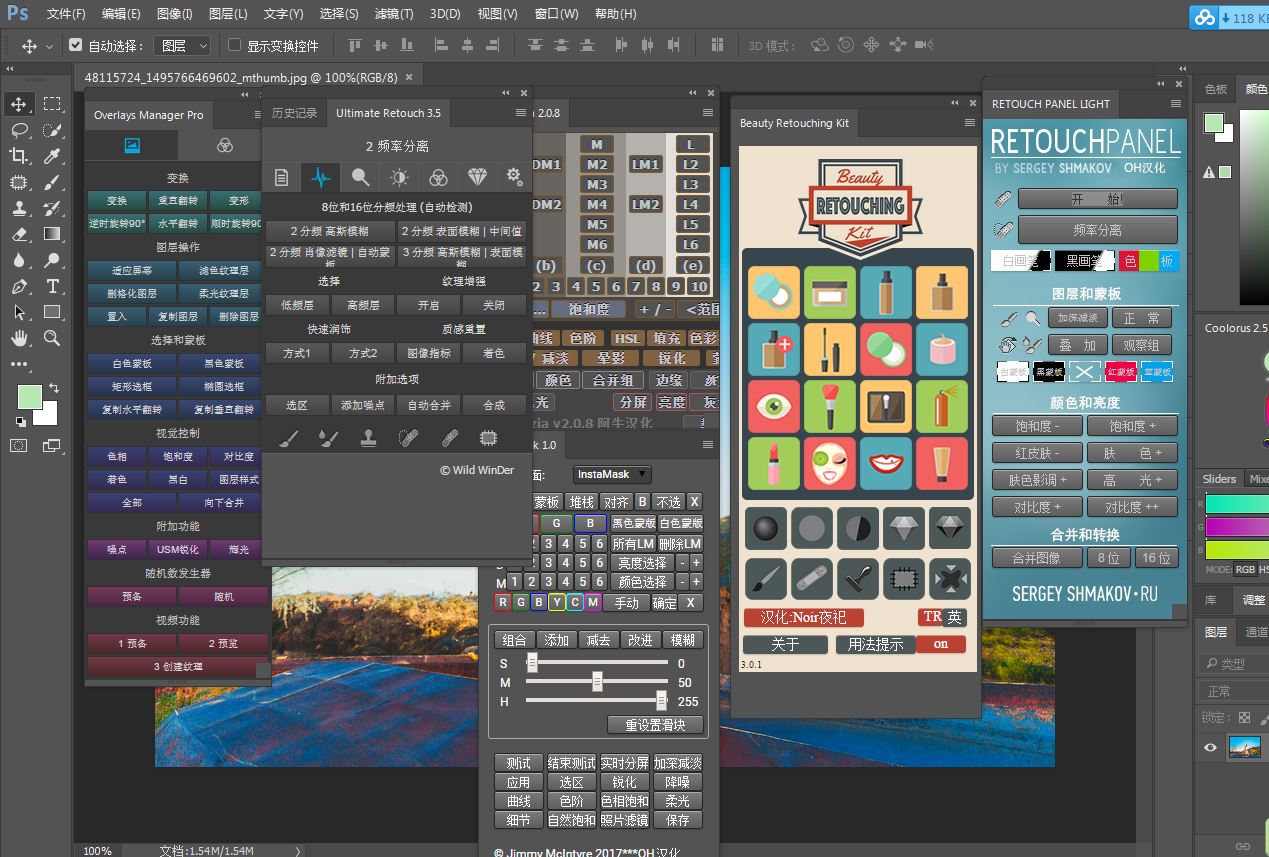This screenshot has height=857, width=1269.
Task: Select the Horizontal Type tool
Action: (52, 286)
